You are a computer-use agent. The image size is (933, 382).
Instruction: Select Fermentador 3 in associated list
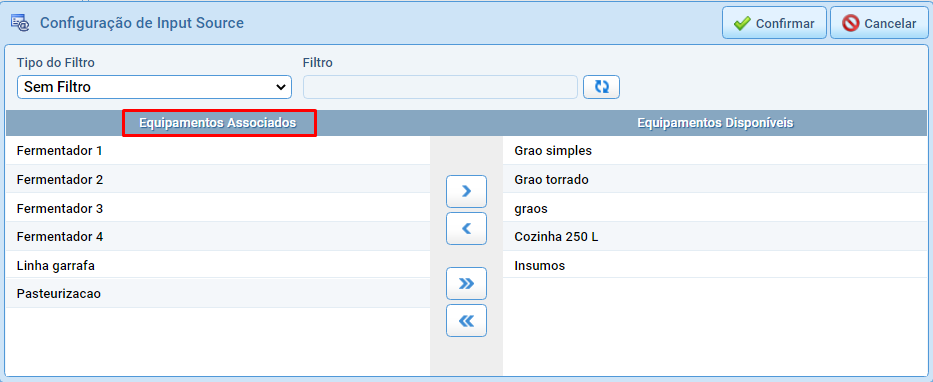click(x=218, y=208)
